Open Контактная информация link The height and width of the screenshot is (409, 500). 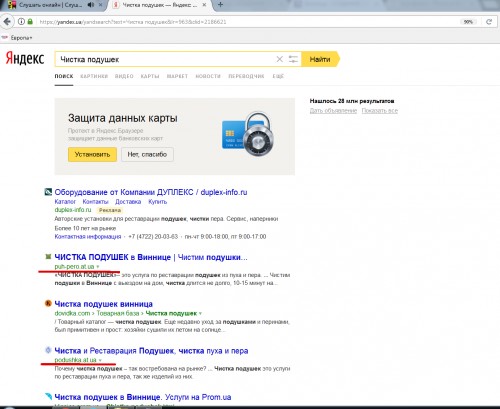[x=88, y=236]
